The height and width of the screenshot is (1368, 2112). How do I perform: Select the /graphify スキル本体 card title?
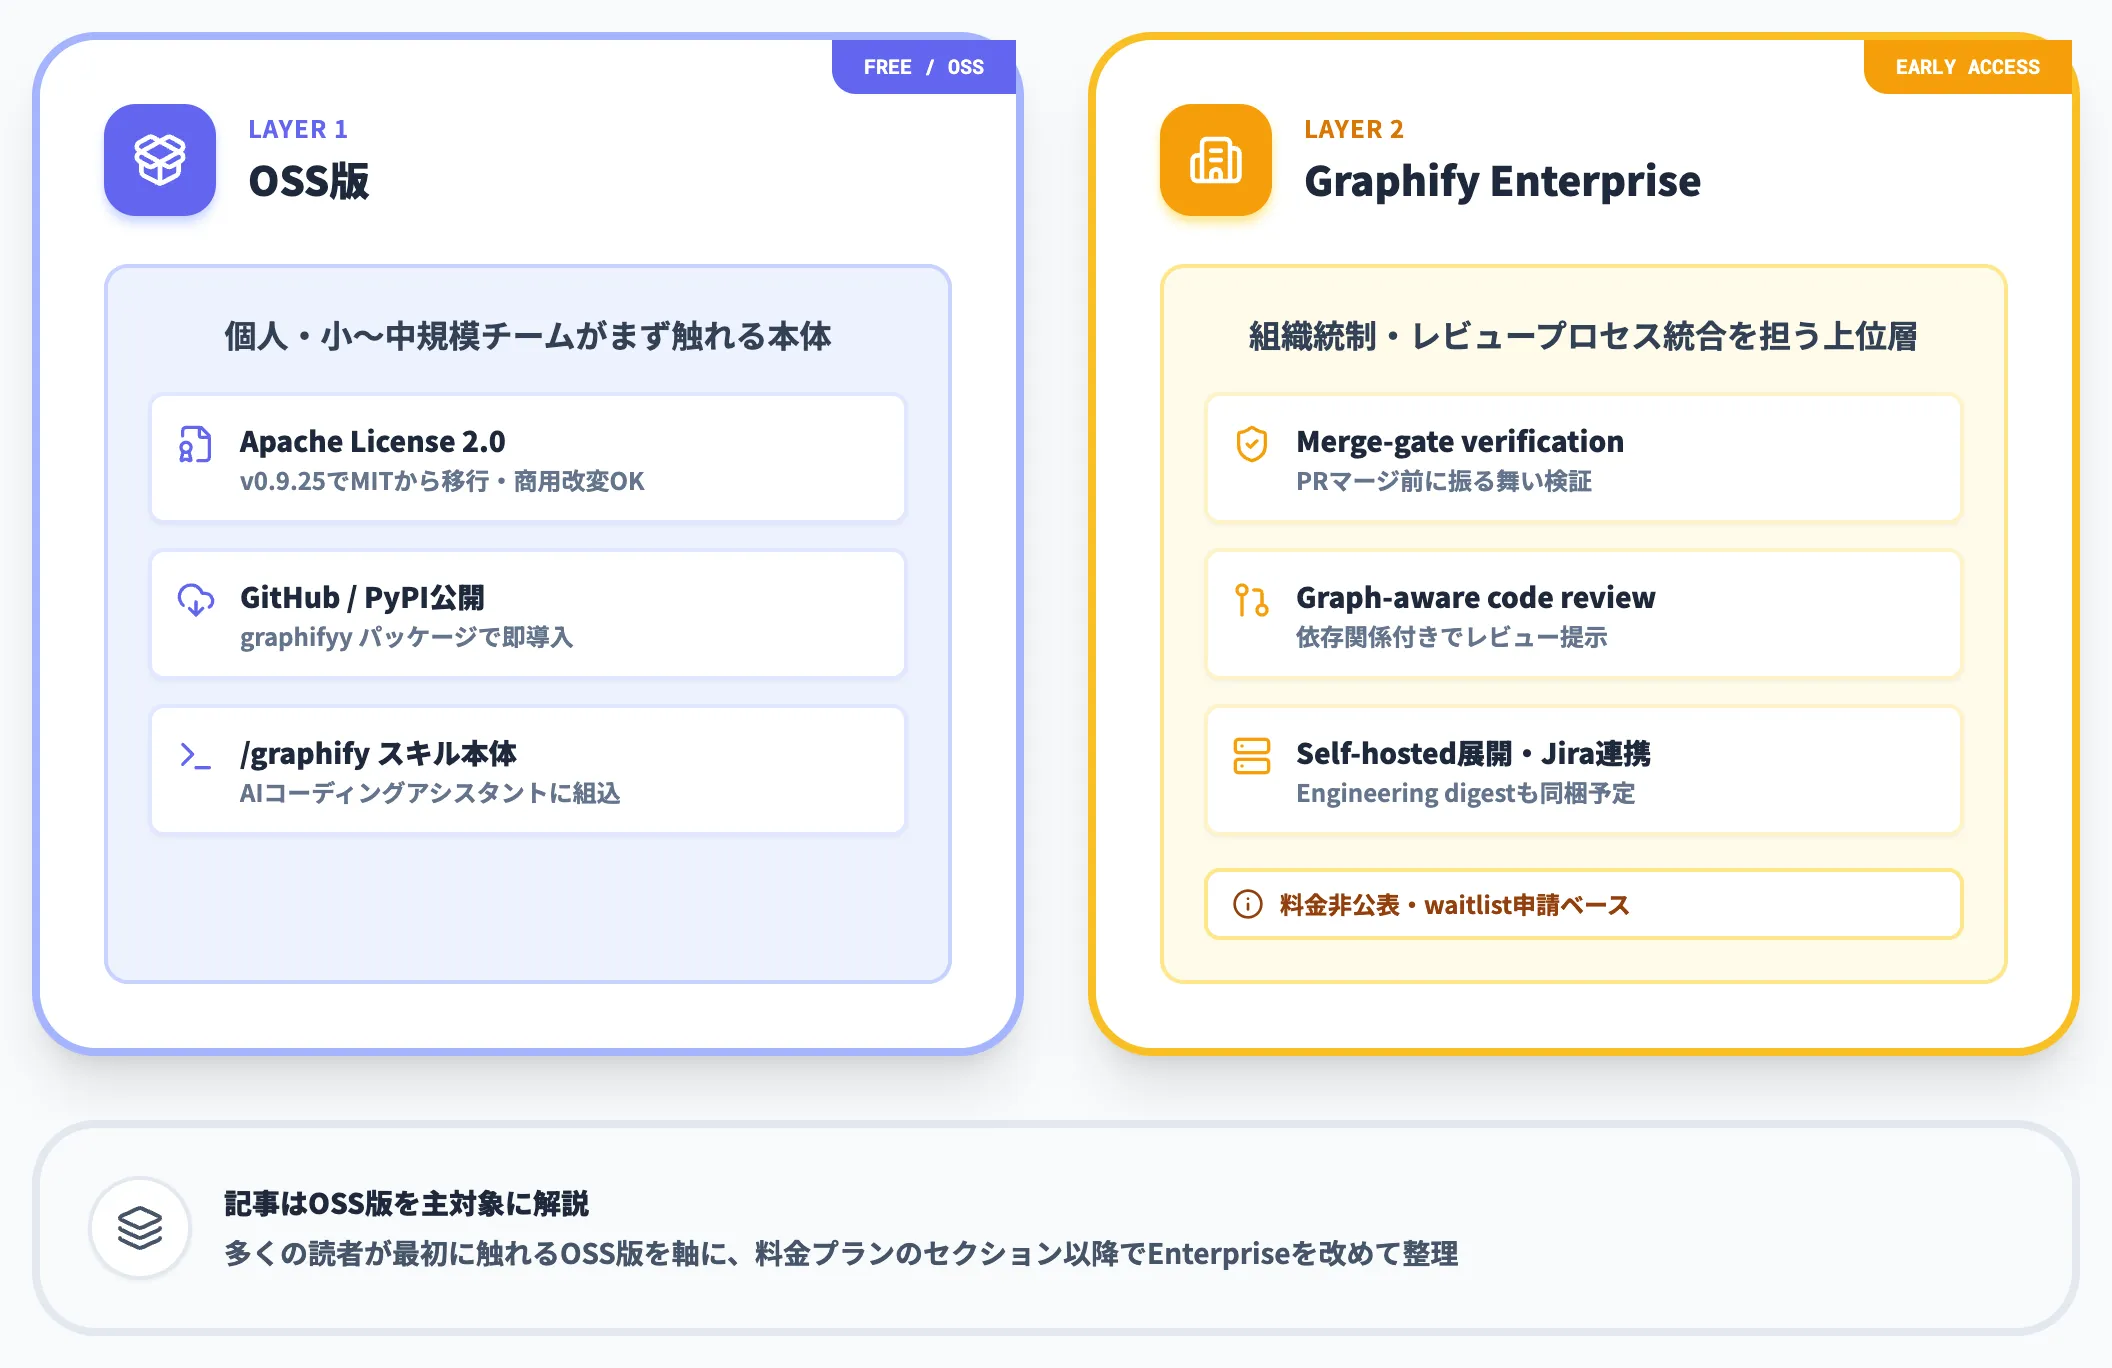(x=378, y=753)
